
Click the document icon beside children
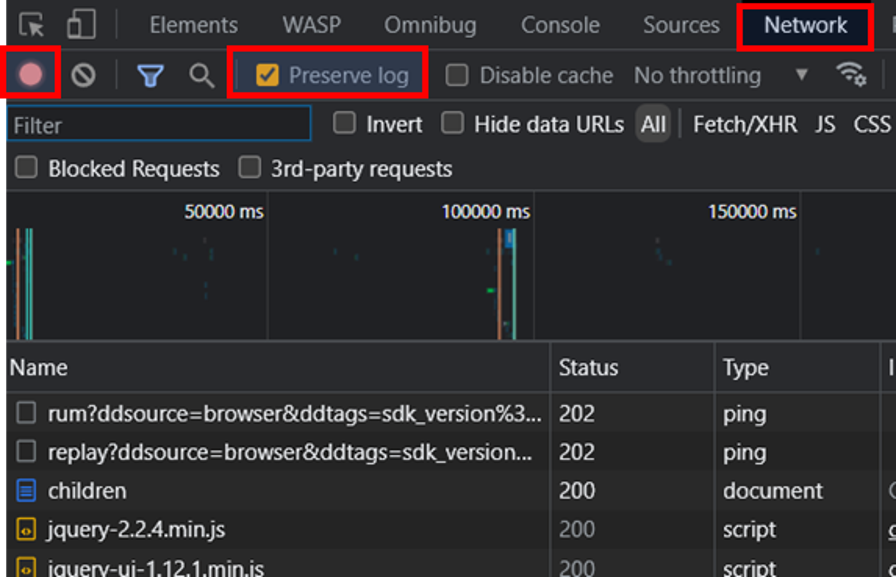click(x=26, y=491)
